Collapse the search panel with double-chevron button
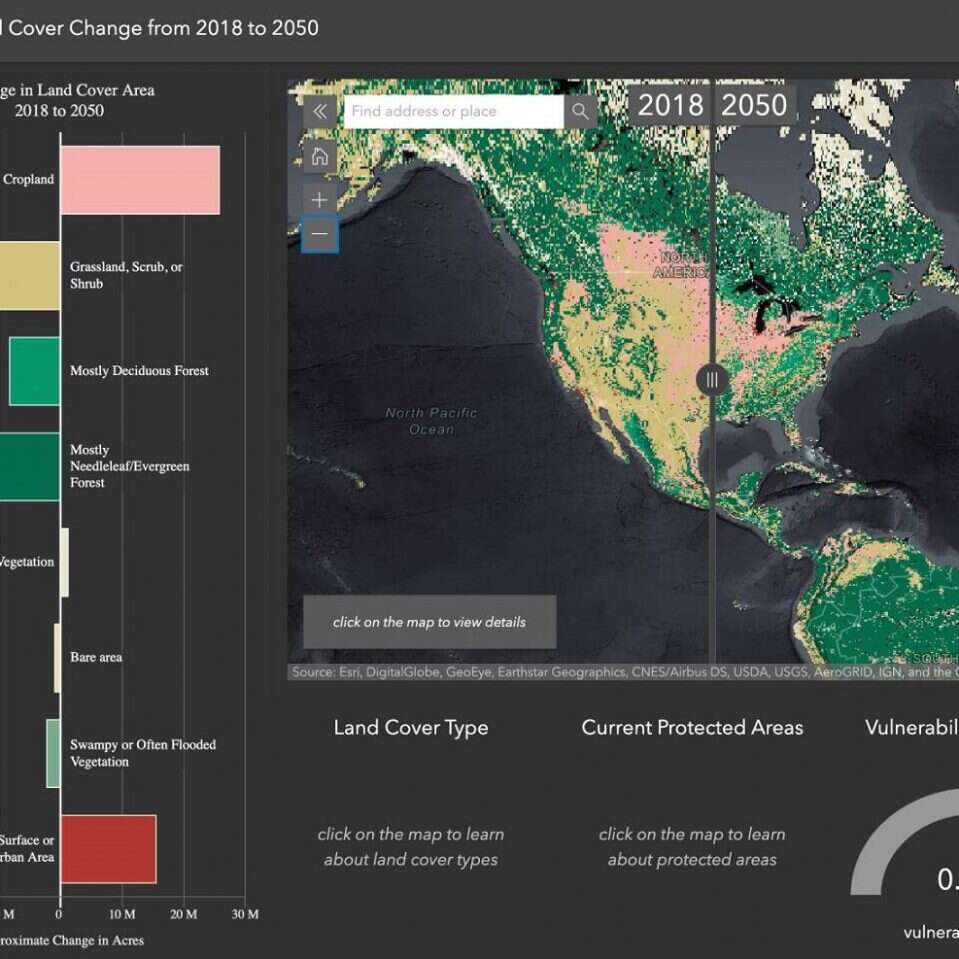The width and height of the screenshot is (959, 959). click(x=320, y=111)
